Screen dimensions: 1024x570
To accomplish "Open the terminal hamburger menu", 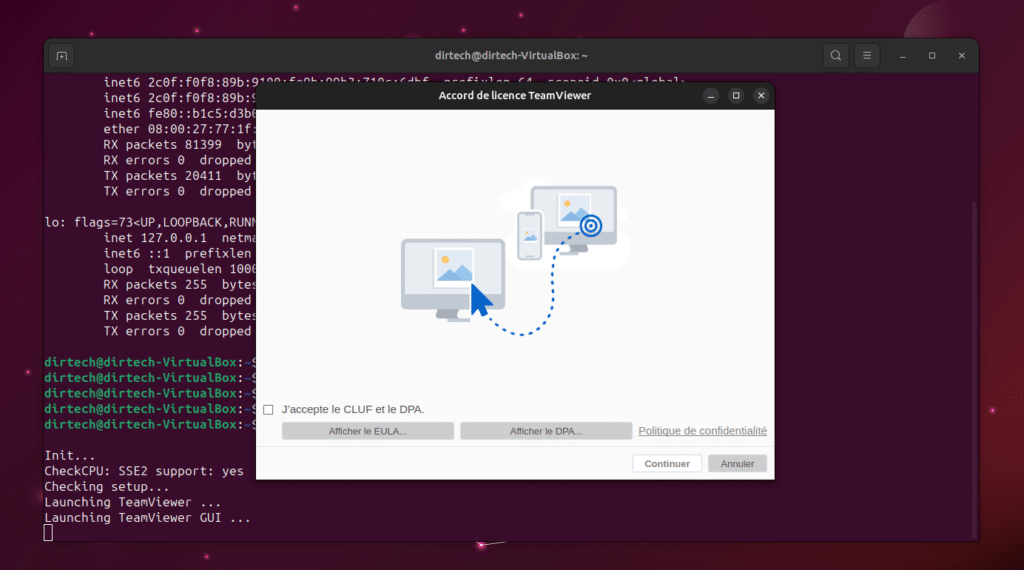I will 867,55.
